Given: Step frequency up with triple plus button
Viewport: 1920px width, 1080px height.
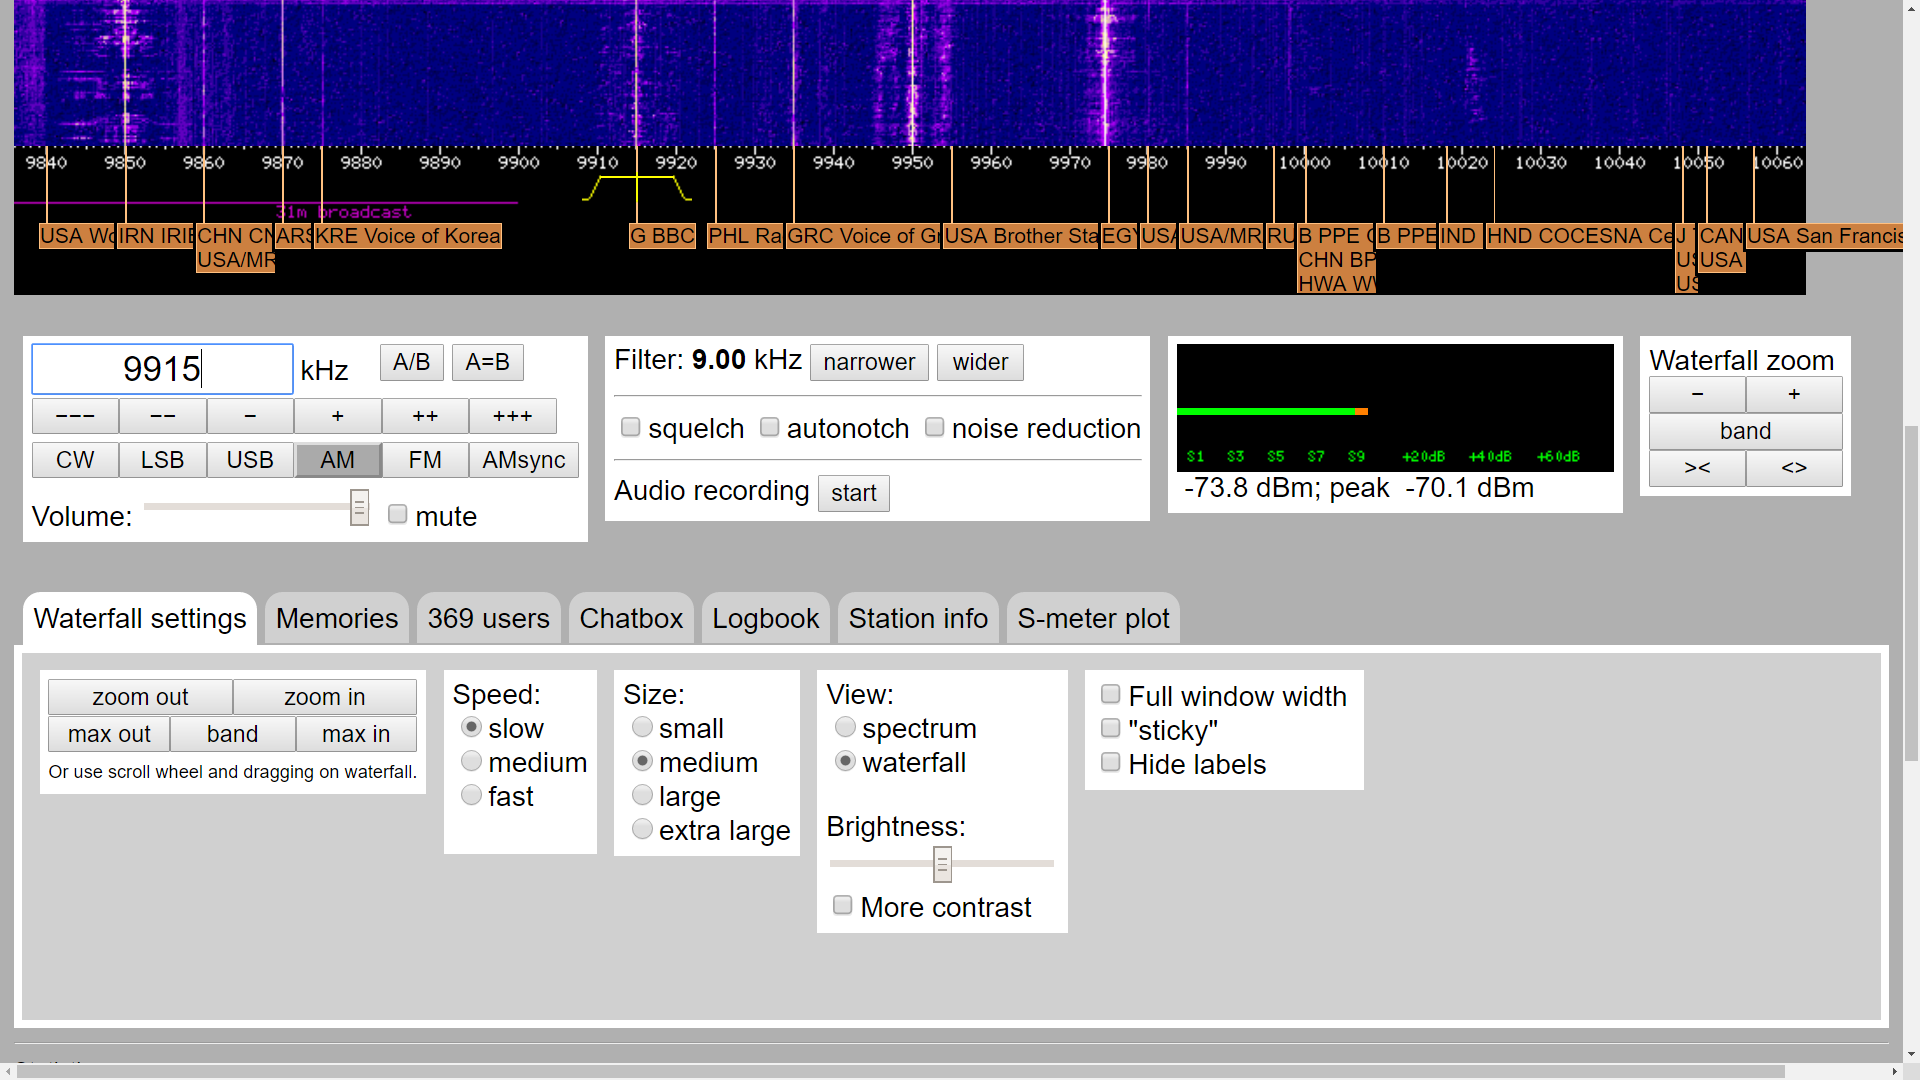Looking at the screenshot, I should (x=513, y=416).
